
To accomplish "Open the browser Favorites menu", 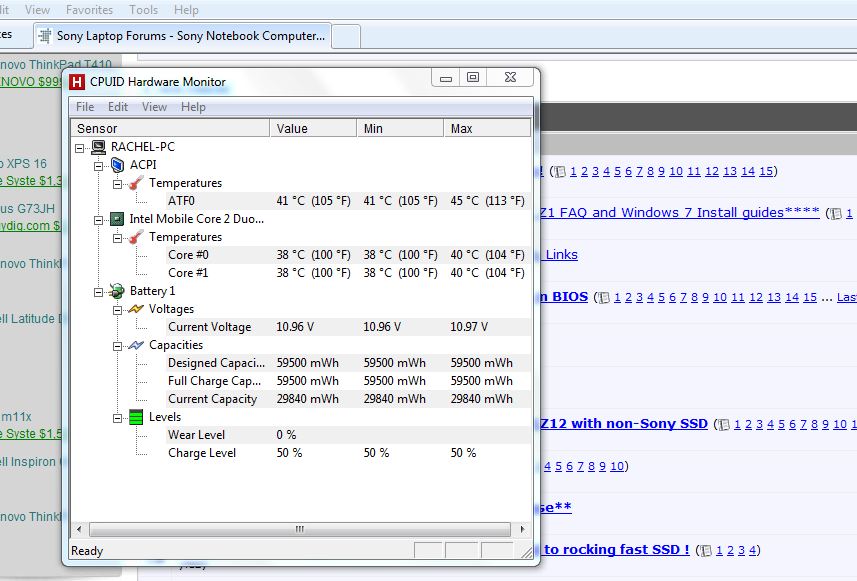I will [89, 10].
